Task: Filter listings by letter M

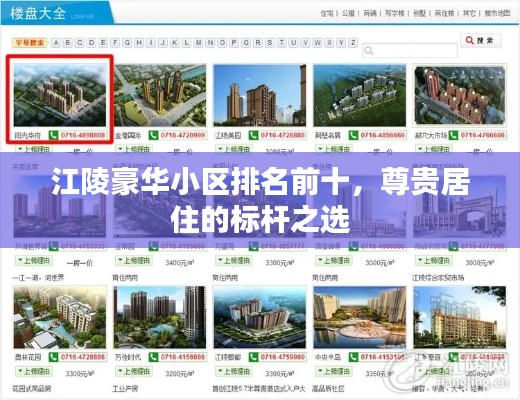Action: [198, 43]
